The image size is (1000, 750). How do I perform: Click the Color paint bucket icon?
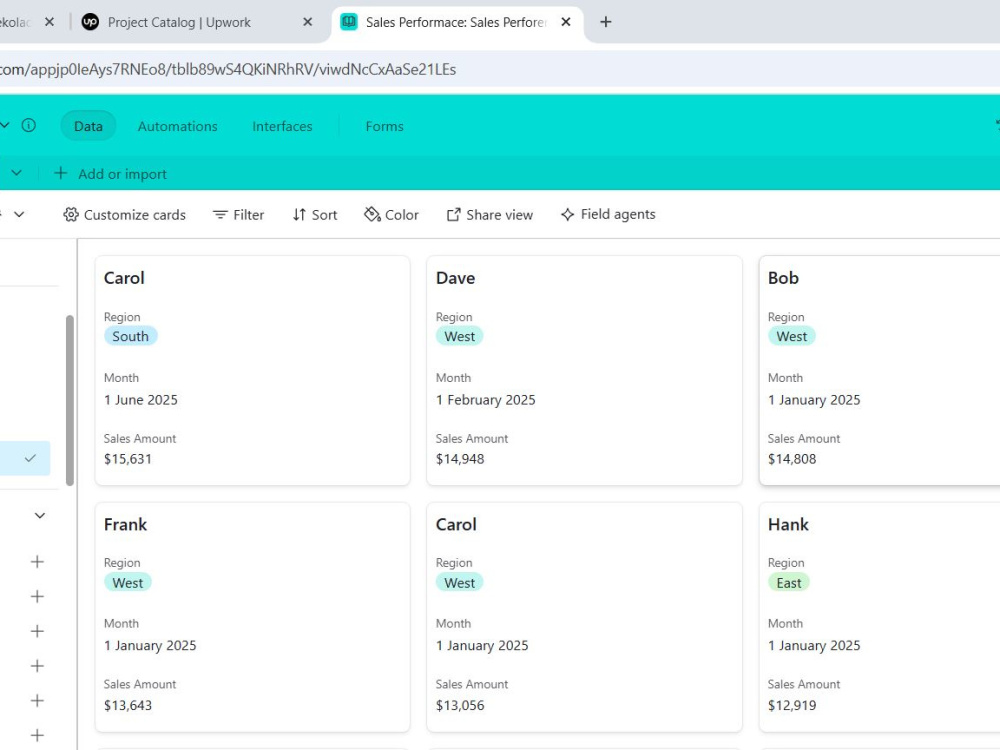tap(372, 214)
